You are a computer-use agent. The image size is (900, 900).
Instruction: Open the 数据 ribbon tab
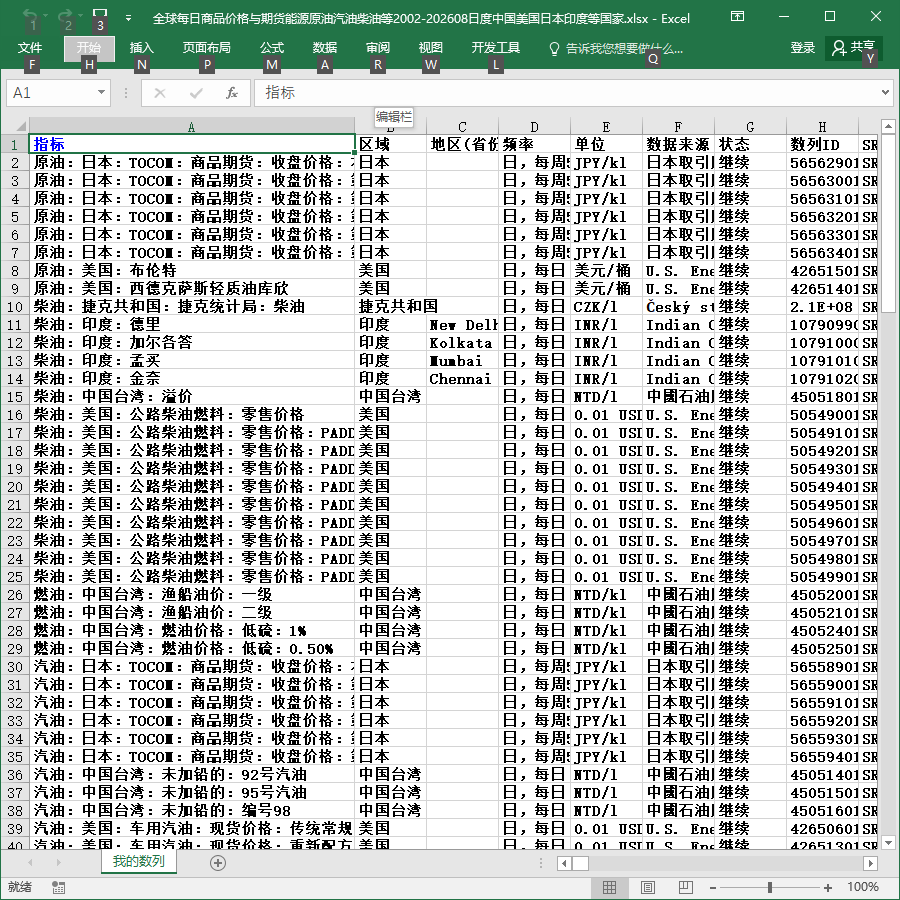[x=324, y=48]
